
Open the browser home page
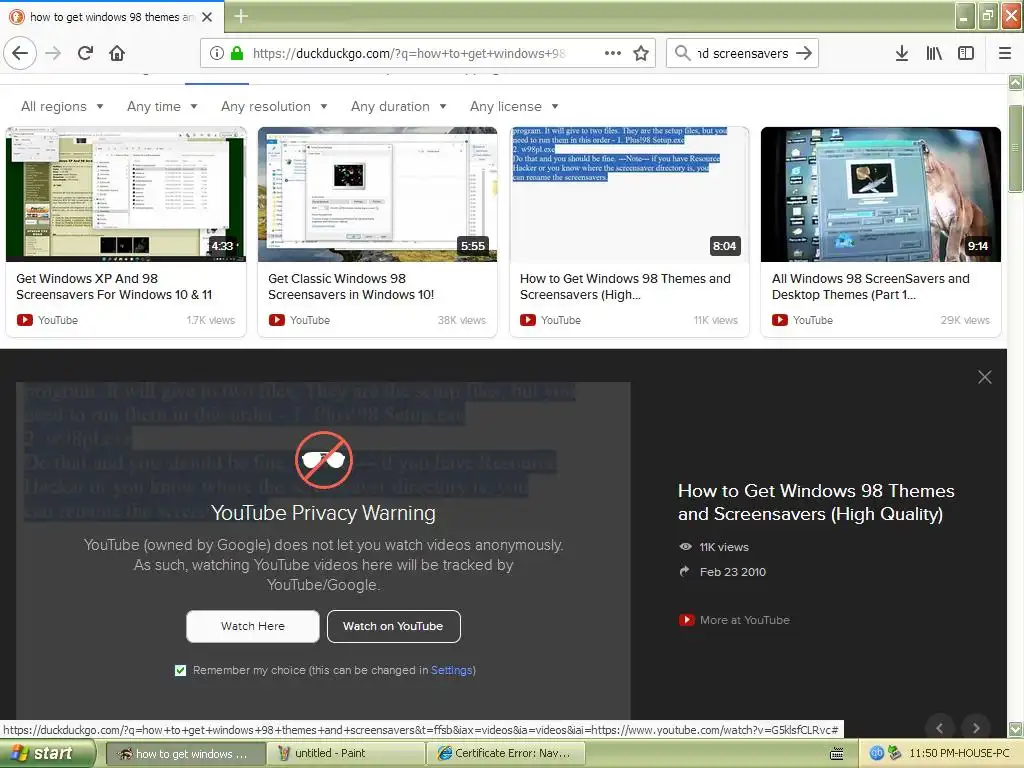tap(117, 53)
